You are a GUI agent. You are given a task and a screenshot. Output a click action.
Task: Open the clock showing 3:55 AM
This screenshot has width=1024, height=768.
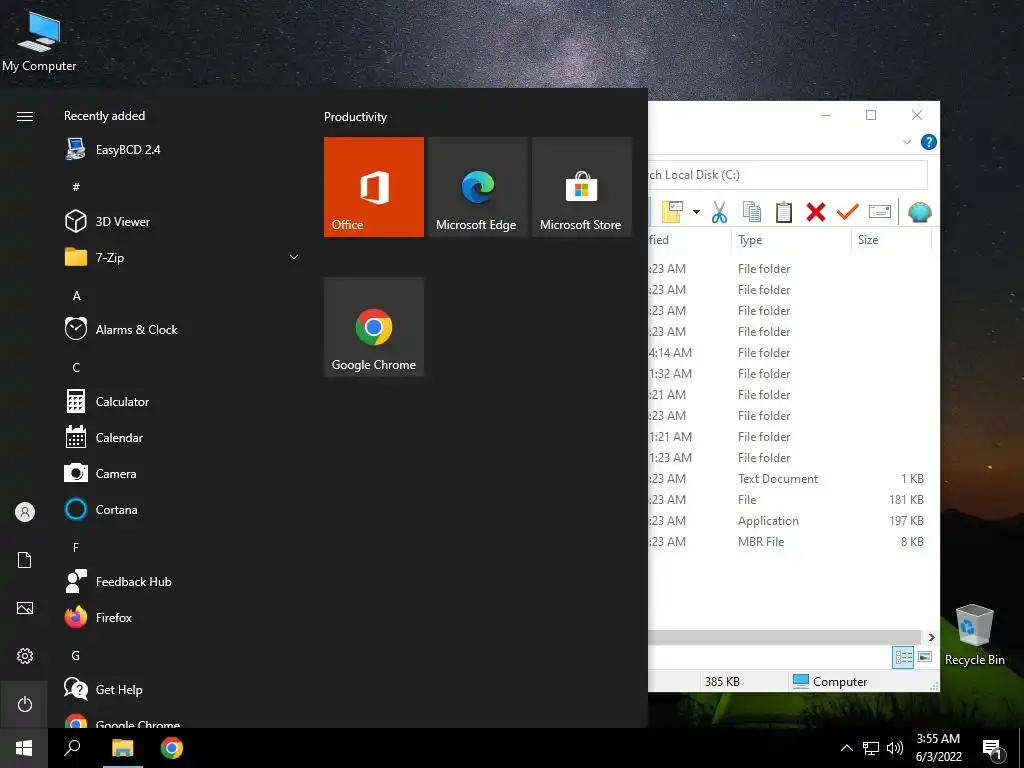(x=938, y=748)
